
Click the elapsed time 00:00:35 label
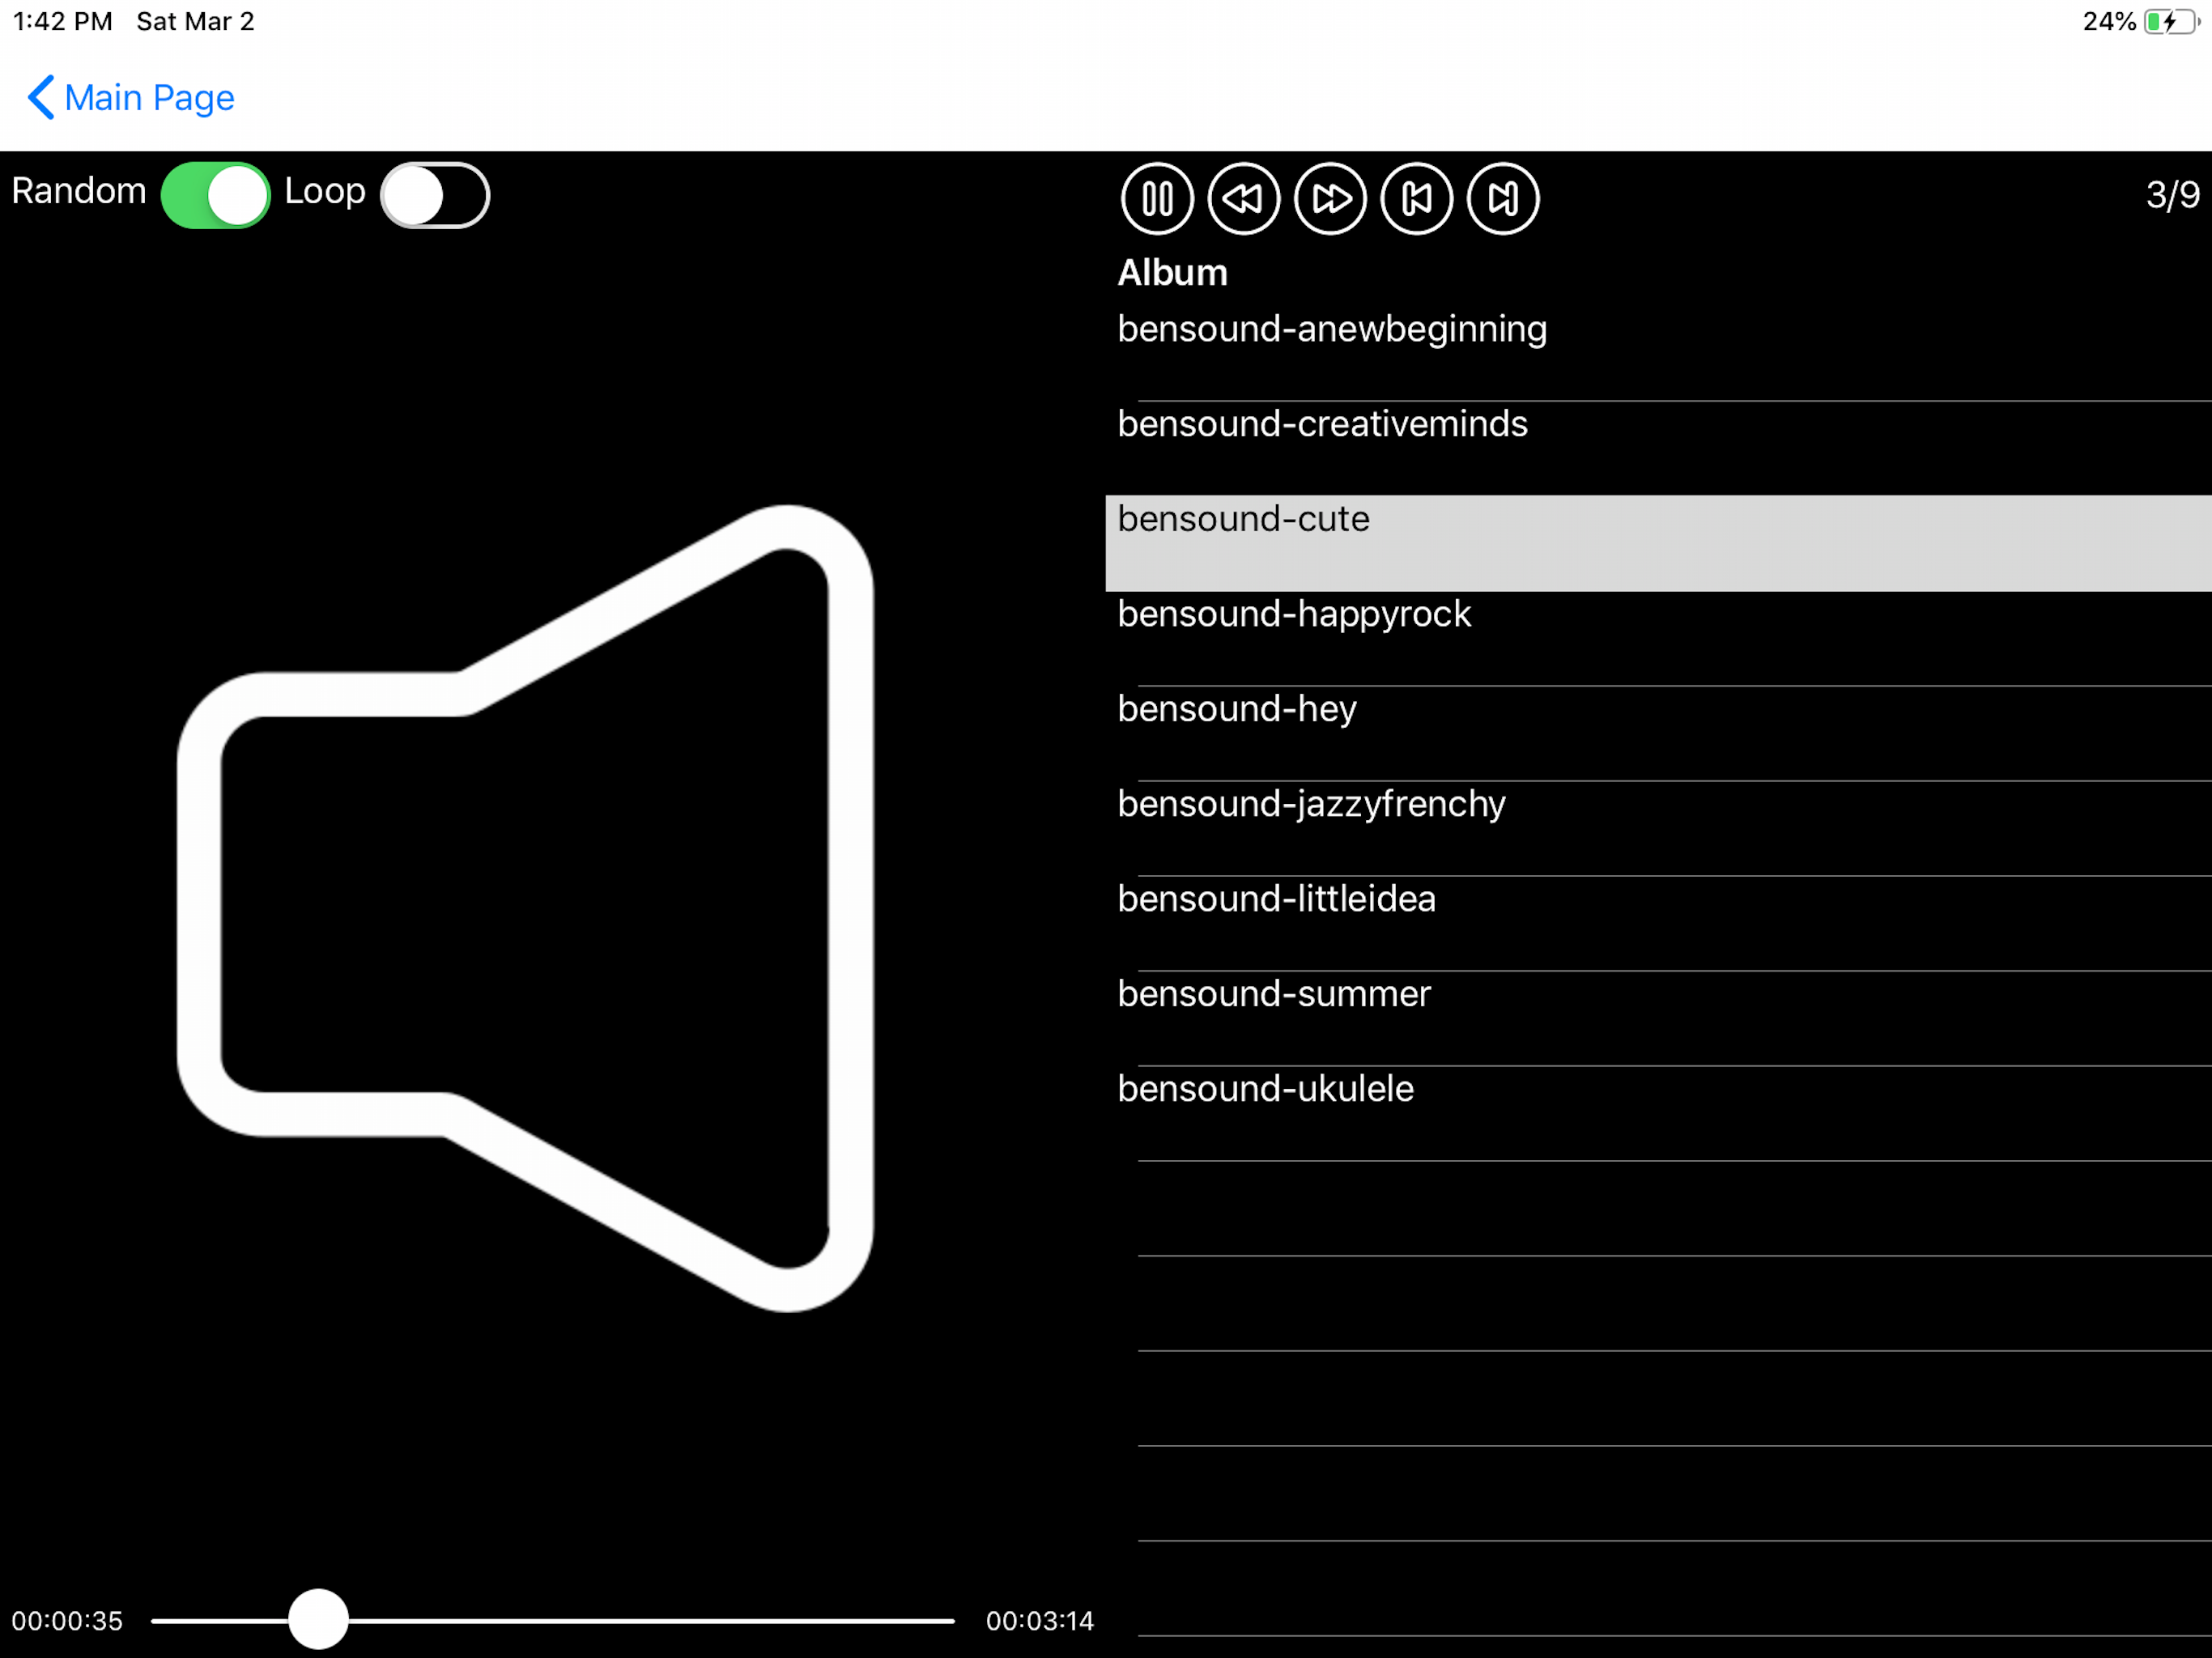coord(67,1621)
